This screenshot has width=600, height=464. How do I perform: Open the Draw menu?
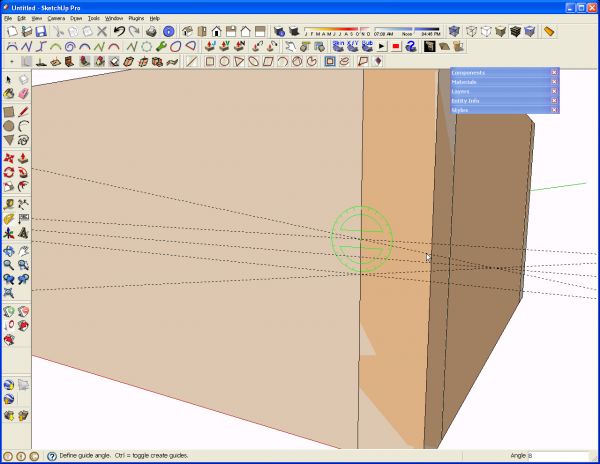[76, 18]
